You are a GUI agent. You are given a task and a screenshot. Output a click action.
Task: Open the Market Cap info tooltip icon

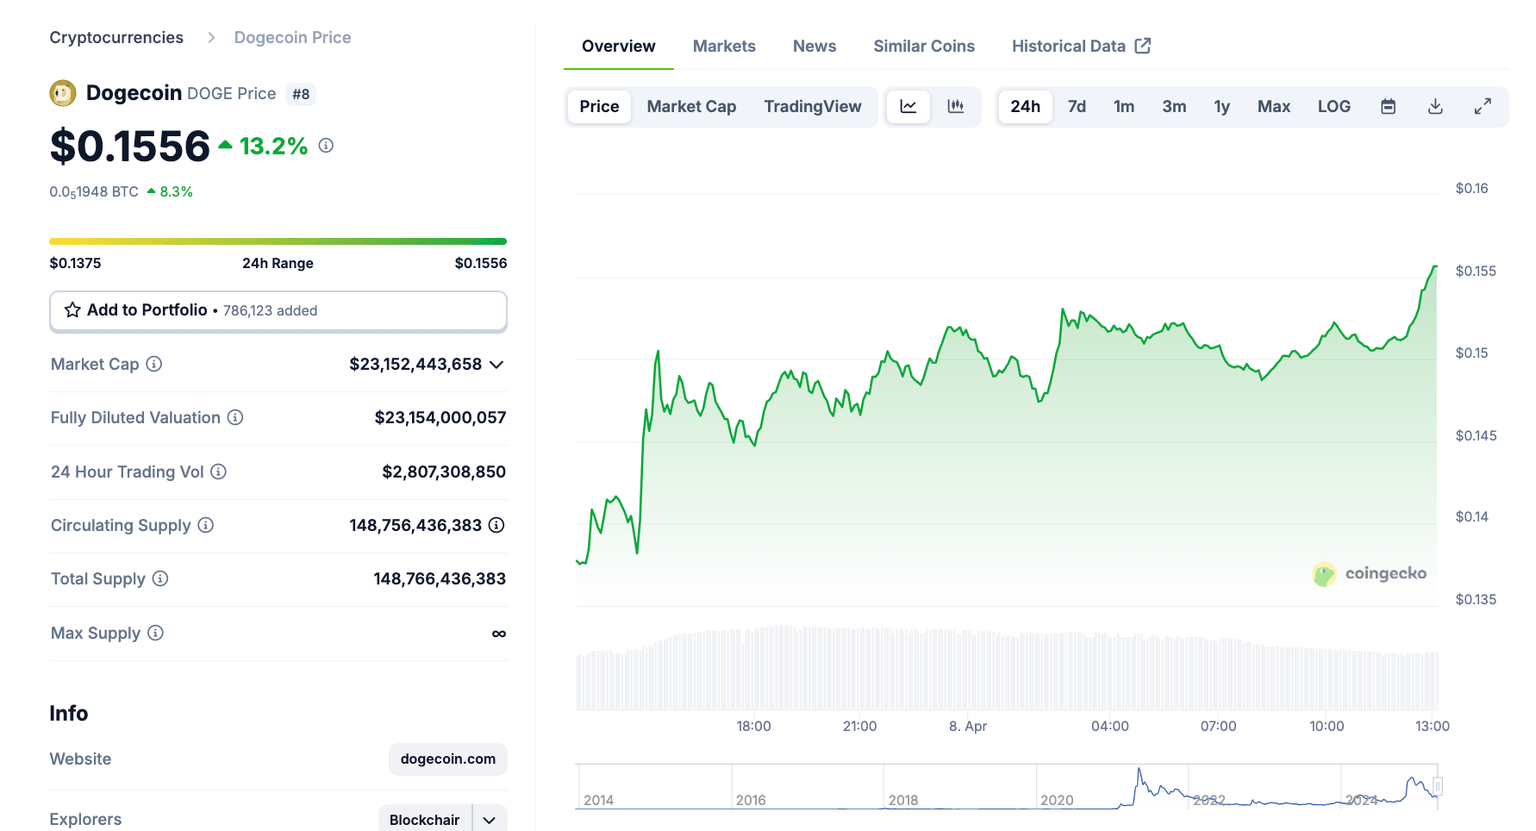click(155, 364)
